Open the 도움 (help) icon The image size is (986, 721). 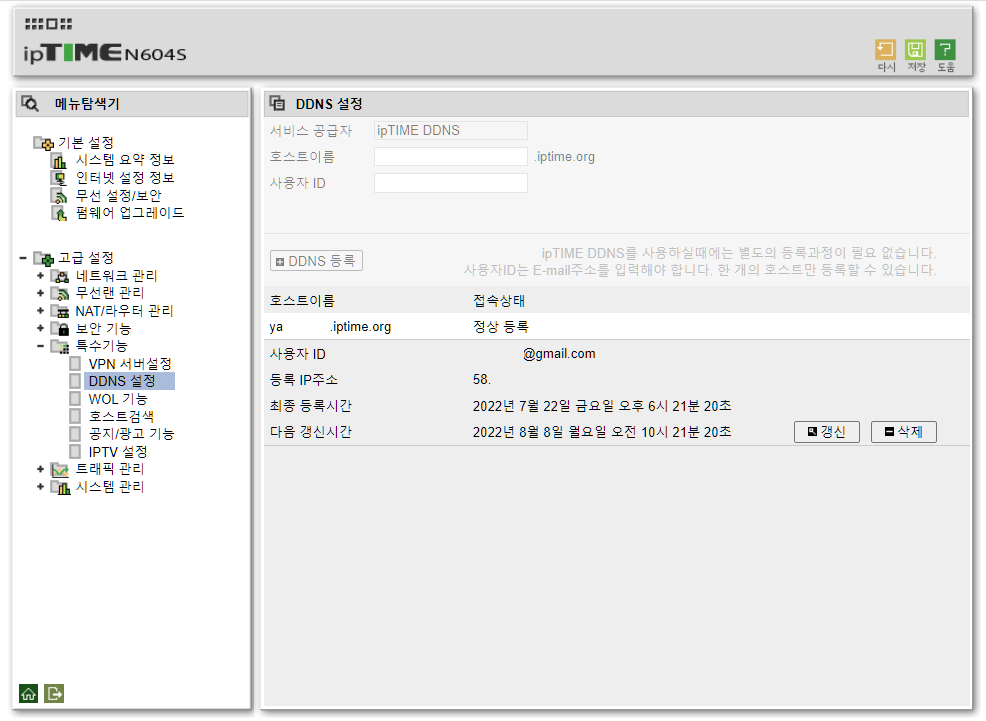tap(945, 50)
